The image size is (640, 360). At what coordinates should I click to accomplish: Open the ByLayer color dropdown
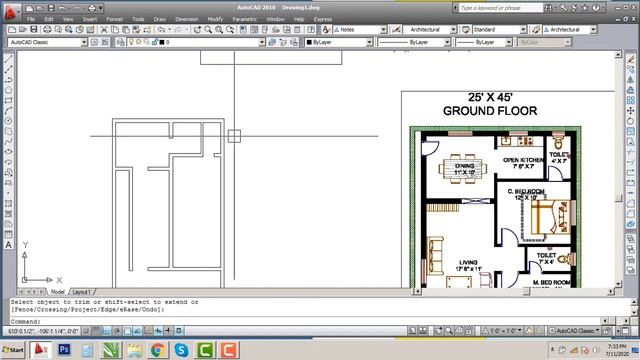click(x=369, y=42)
